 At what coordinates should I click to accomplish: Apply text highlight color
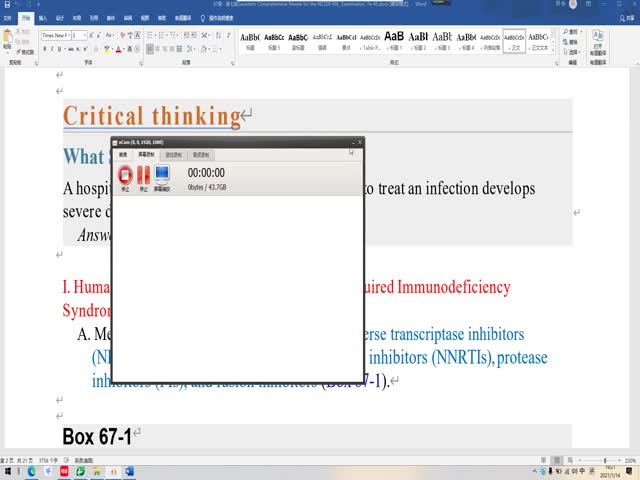click(x=106, y=48)
